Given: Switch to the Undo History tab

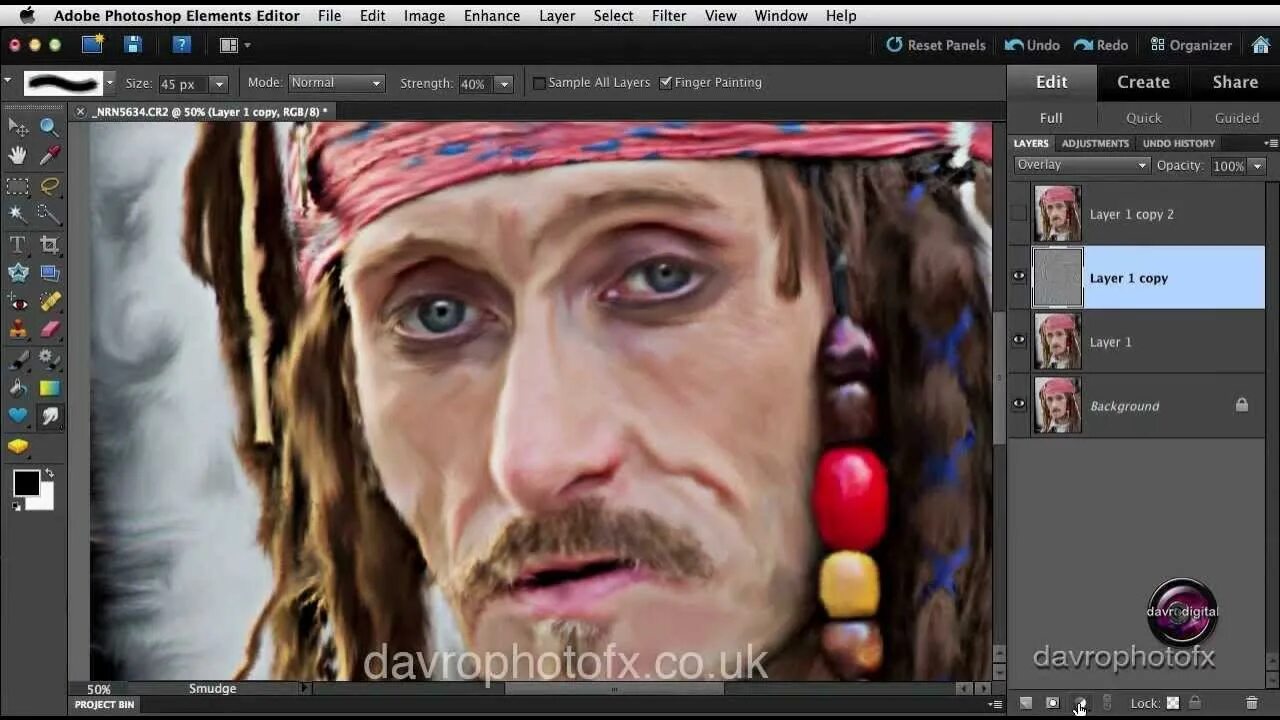Looking at the screenshot, I should (x=1179, y=143).
